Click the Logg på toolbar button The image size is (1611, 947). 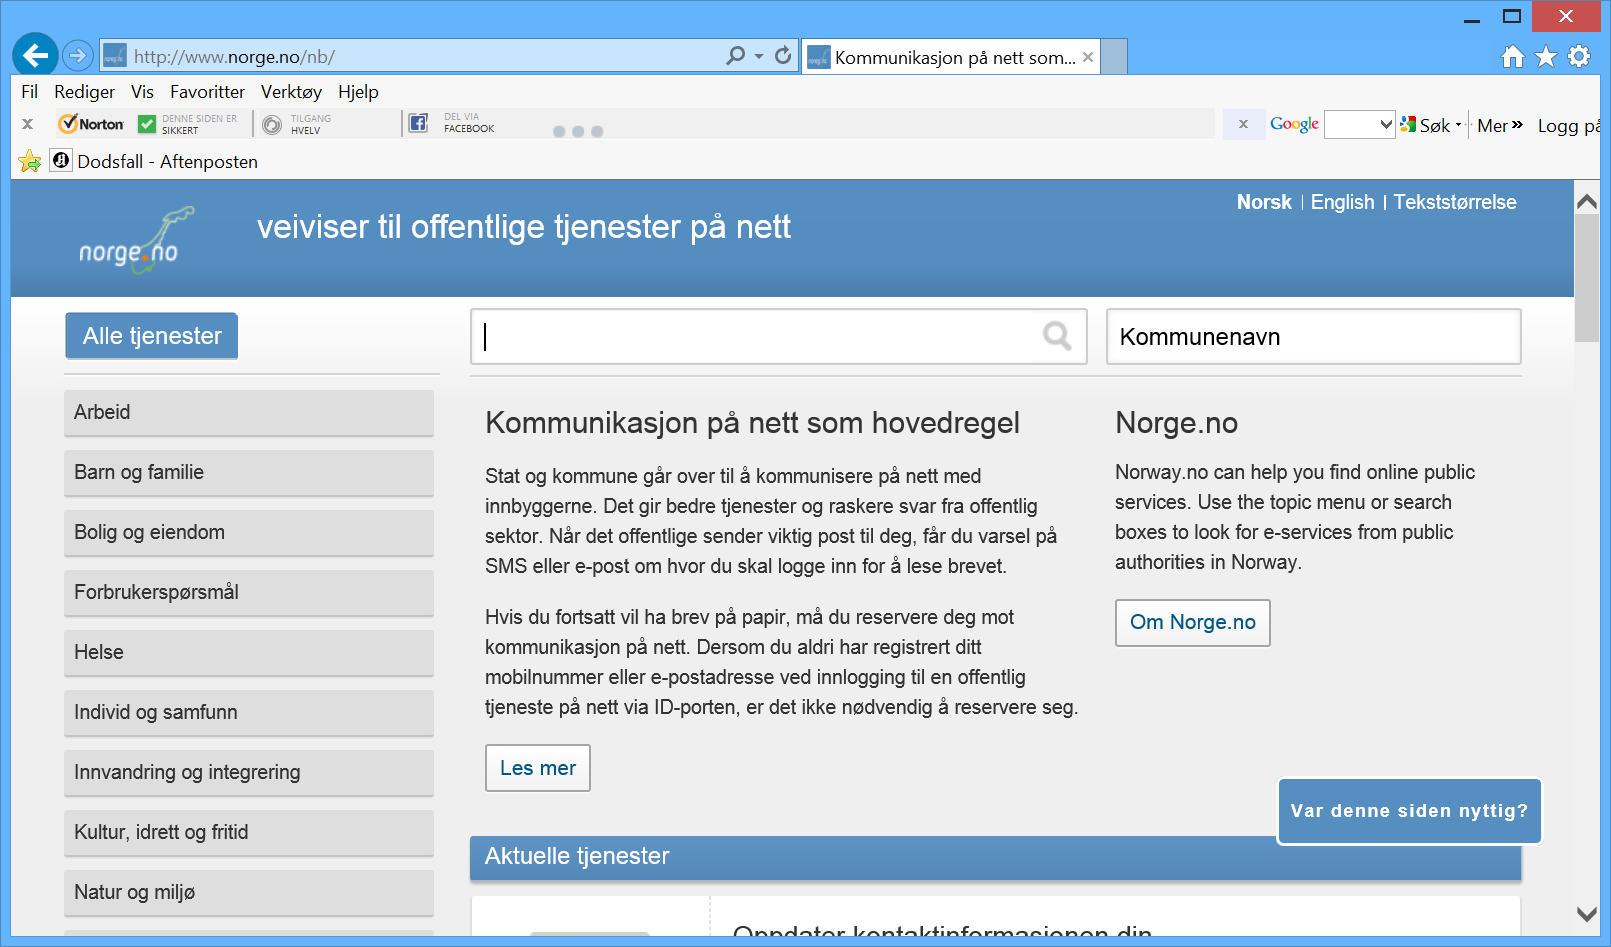point(1569,125)
